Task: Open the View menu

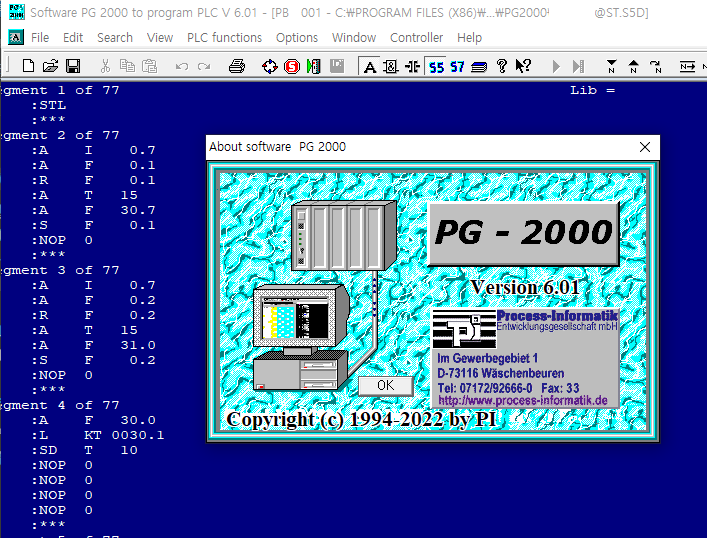Action: point(160,37)
